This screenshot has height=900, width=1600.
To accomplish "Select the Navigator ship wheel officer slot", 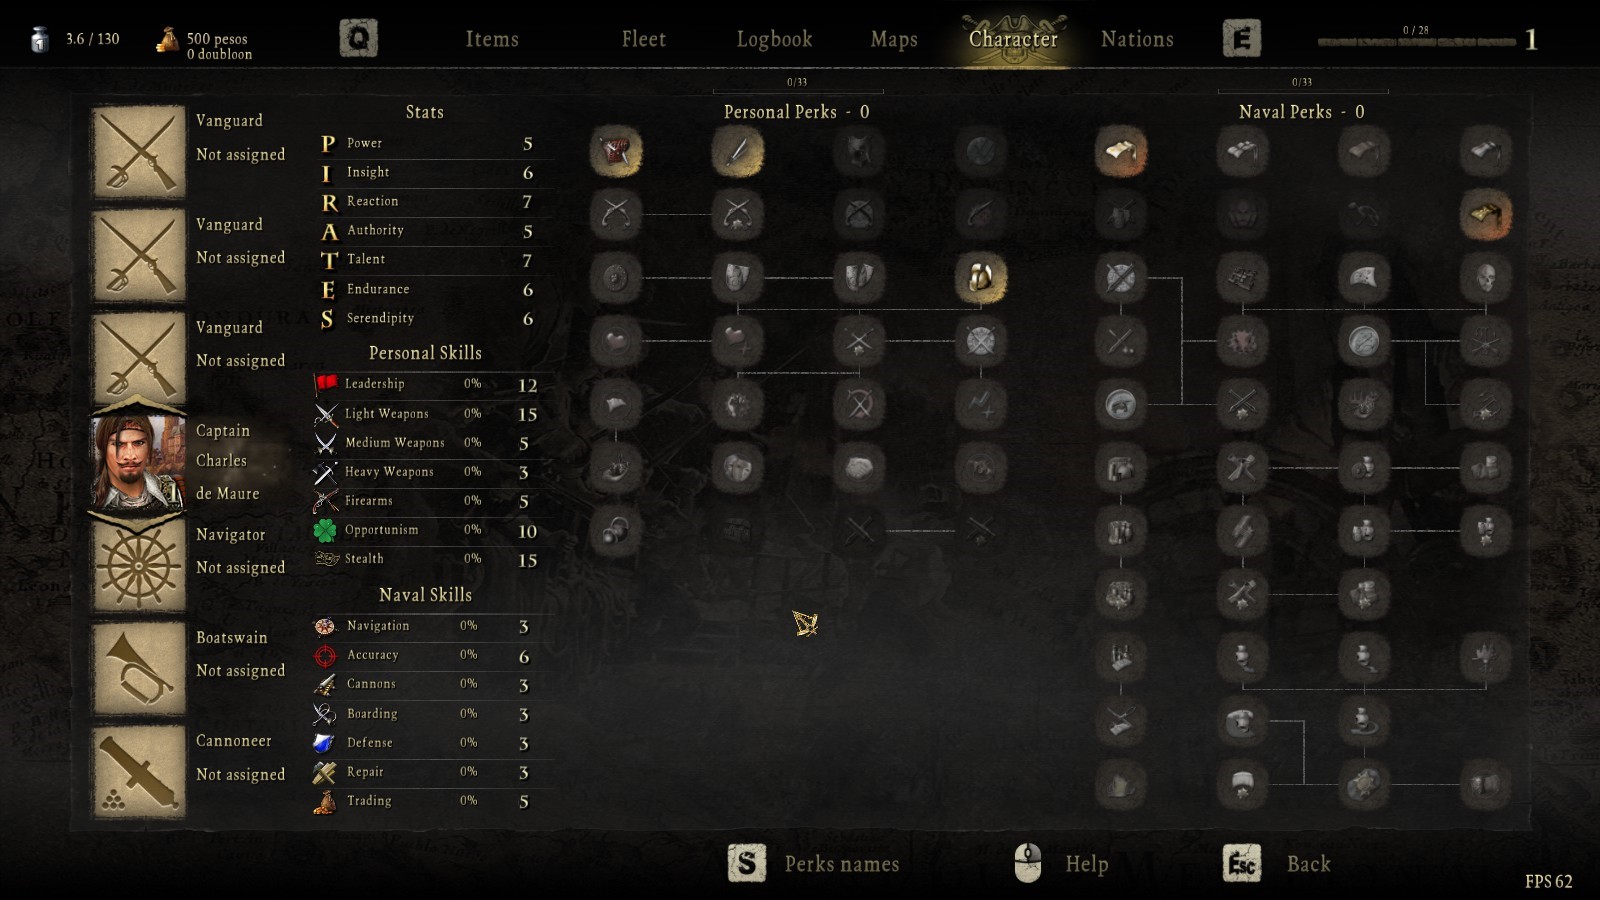I will (x=138, y=565).
